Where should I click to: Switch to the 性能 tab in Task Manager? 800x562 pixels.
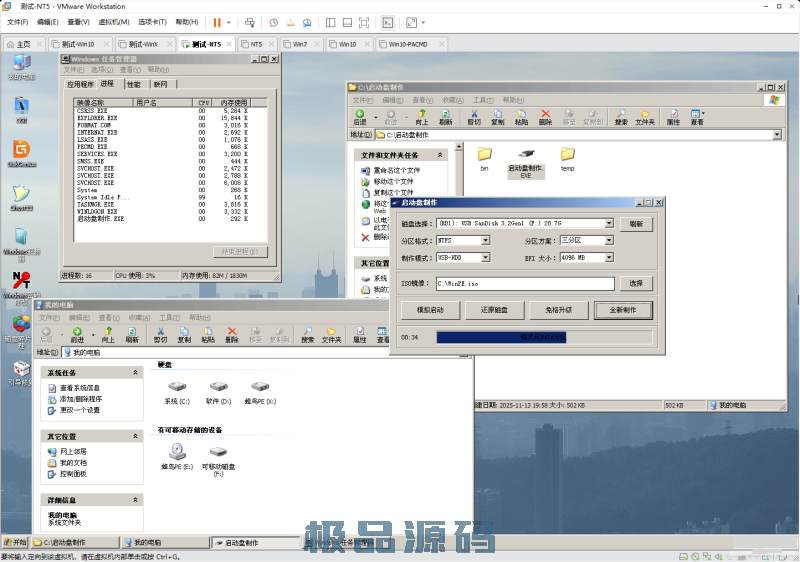(133, 84)
